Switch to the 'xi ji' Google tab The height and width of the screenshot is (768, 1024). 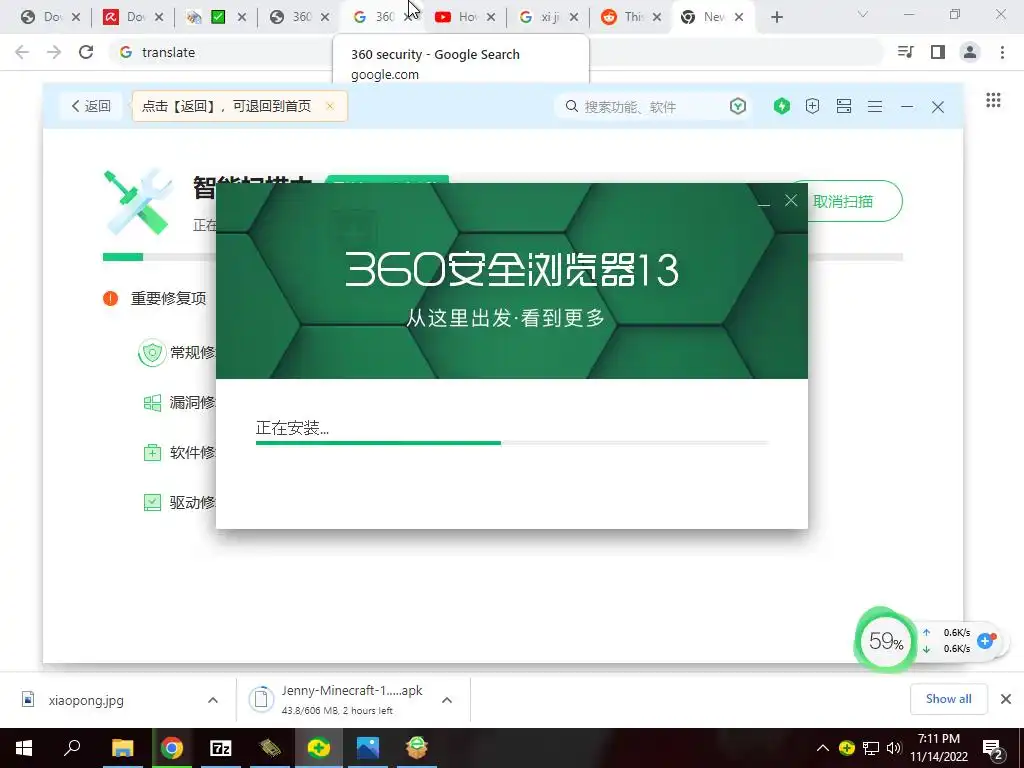tap(548, 17)
